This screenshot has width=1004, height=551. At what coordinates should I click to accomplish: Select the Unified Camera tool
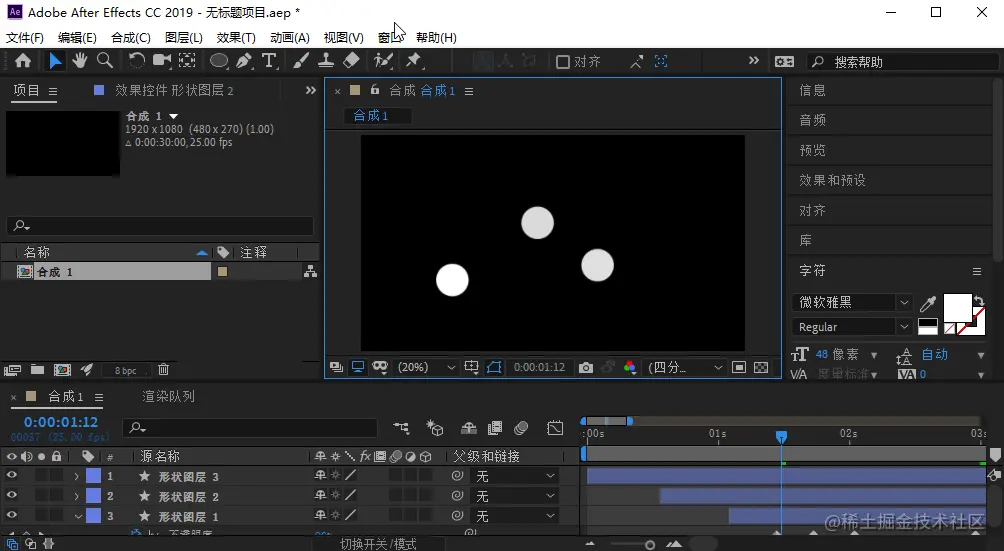coord(162,61)
